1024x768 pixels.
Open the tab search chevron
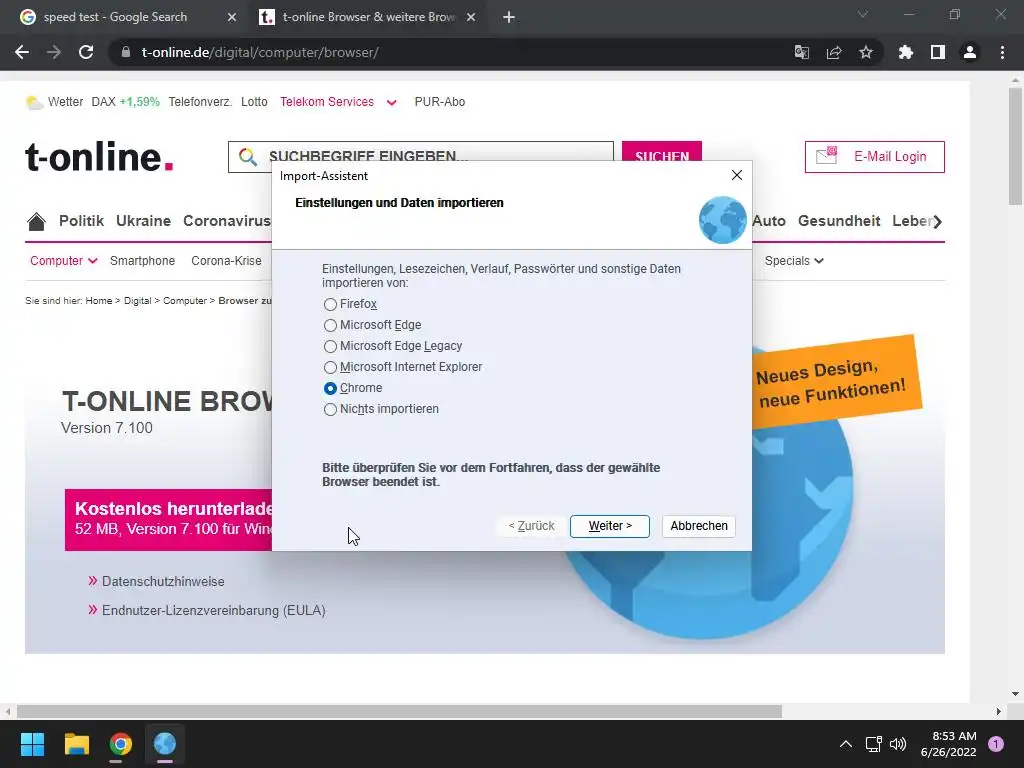pos(863,14)
